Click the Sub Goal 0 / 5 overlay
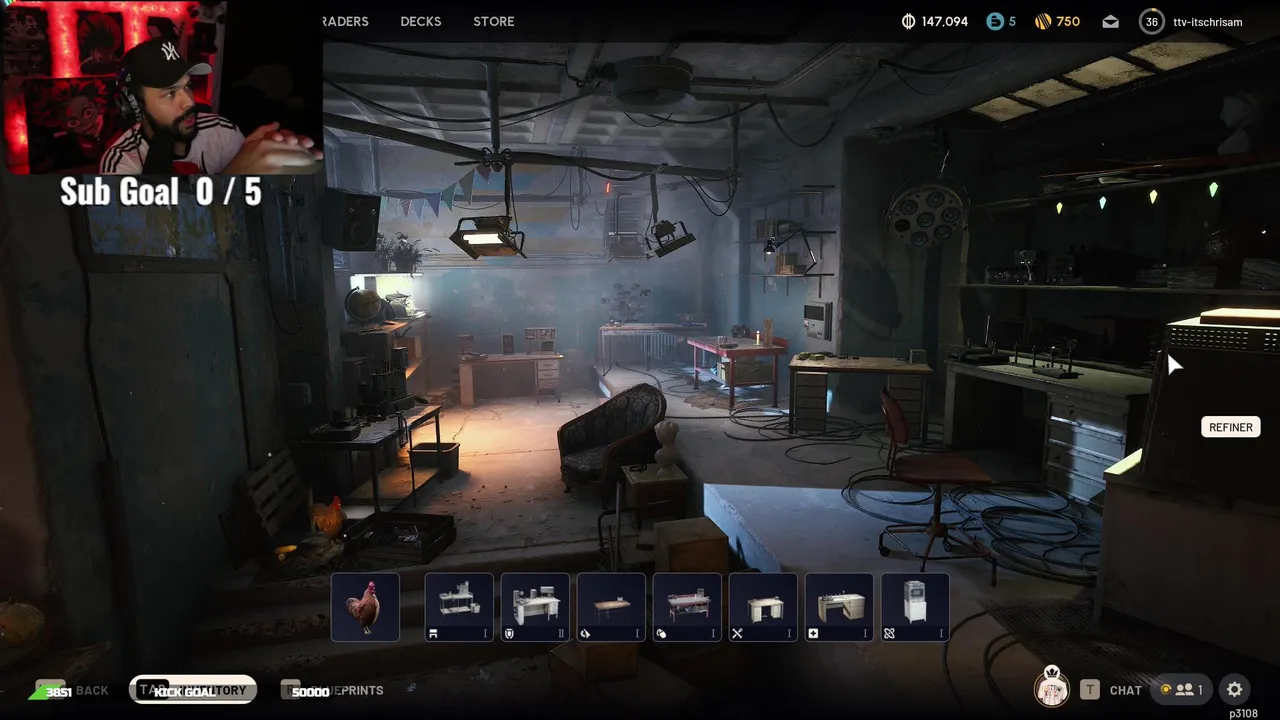 click(x=160, y=191)
